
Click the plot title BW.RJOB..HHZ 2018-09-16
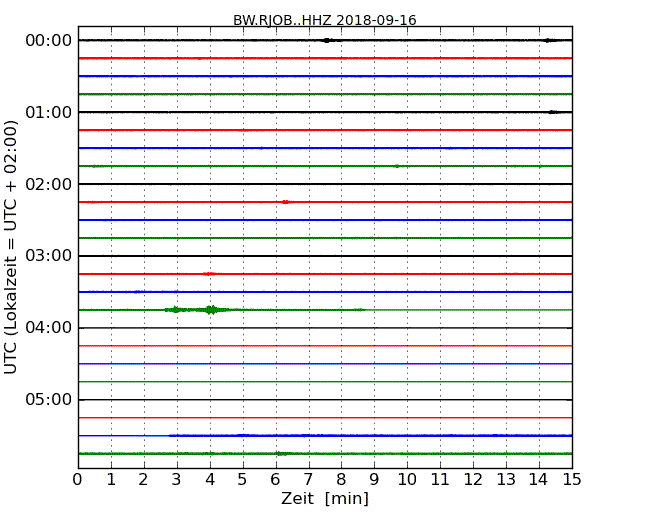[x=325, y=20]
